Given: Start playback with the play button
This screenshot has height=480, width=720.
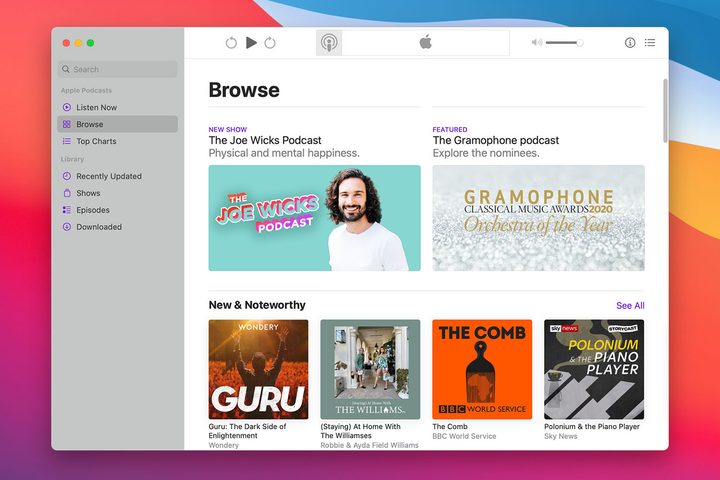Looking at the screenshot, I should point(251,43).
